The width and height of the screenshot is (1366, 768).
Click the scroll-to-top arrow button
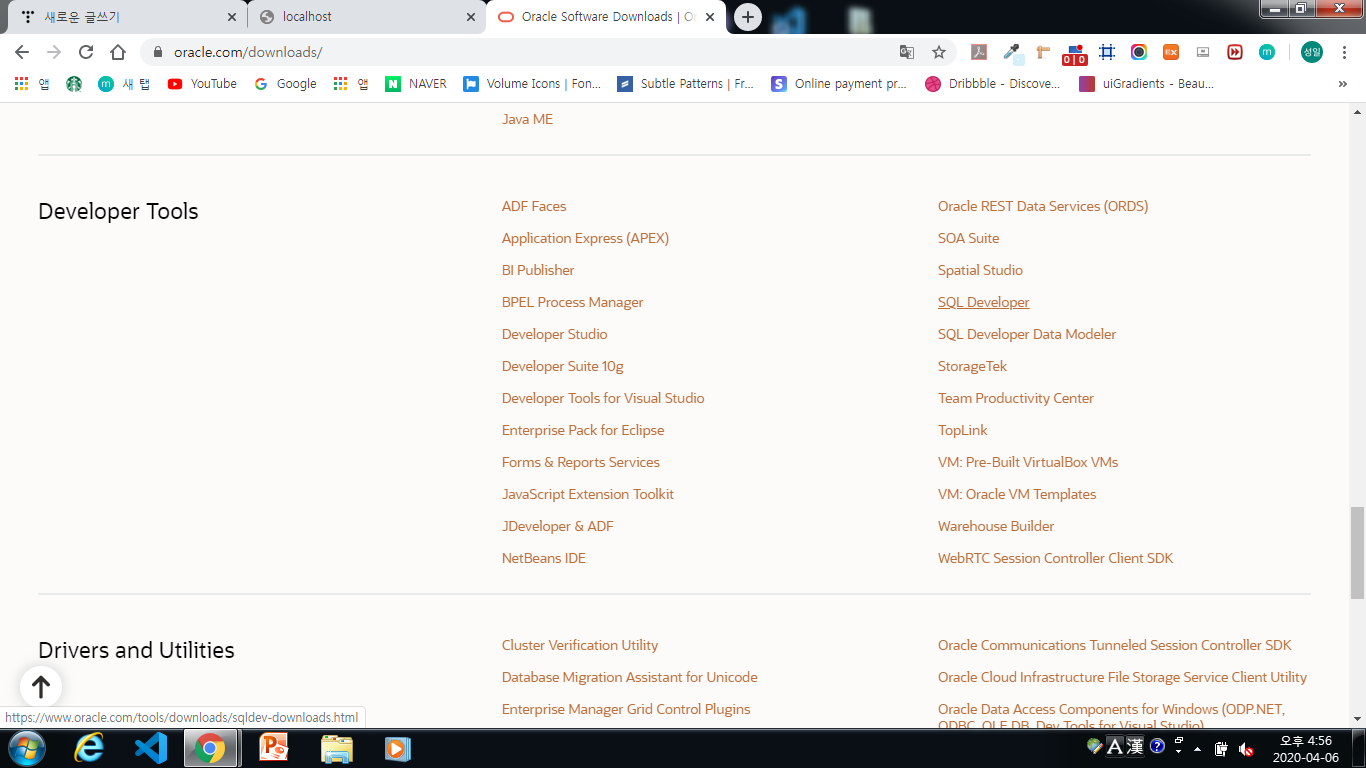point(41,687)
